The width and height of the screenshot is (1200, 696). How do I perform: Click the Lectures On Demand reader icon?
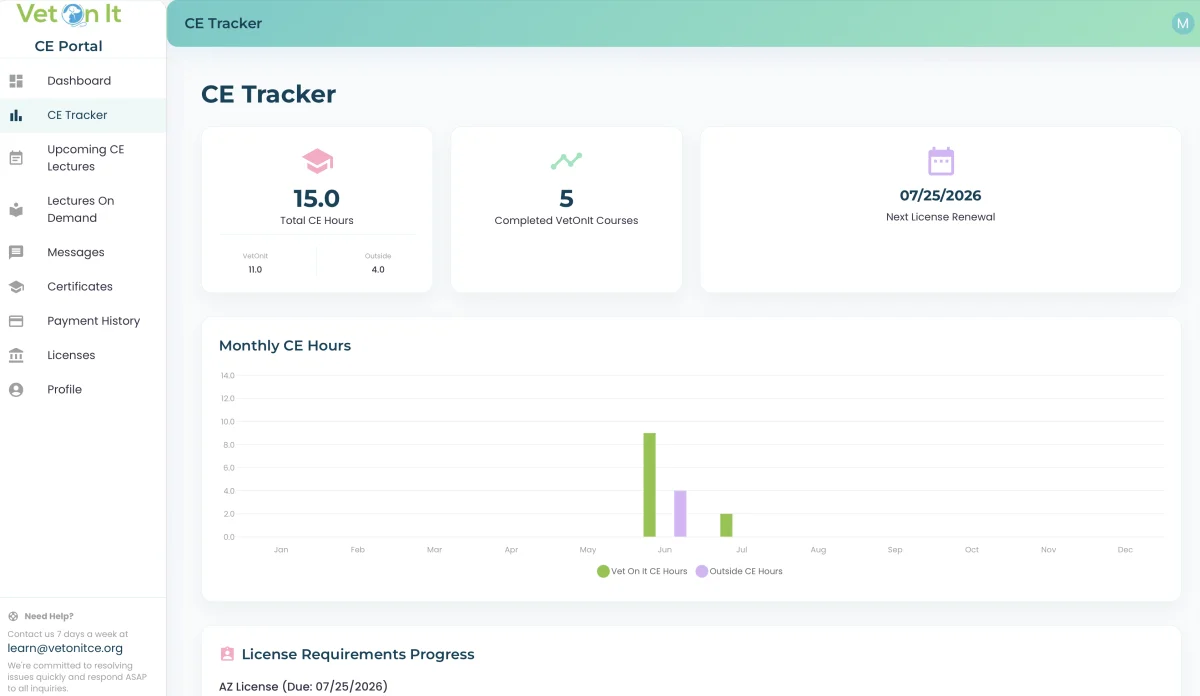coord(16,210)
